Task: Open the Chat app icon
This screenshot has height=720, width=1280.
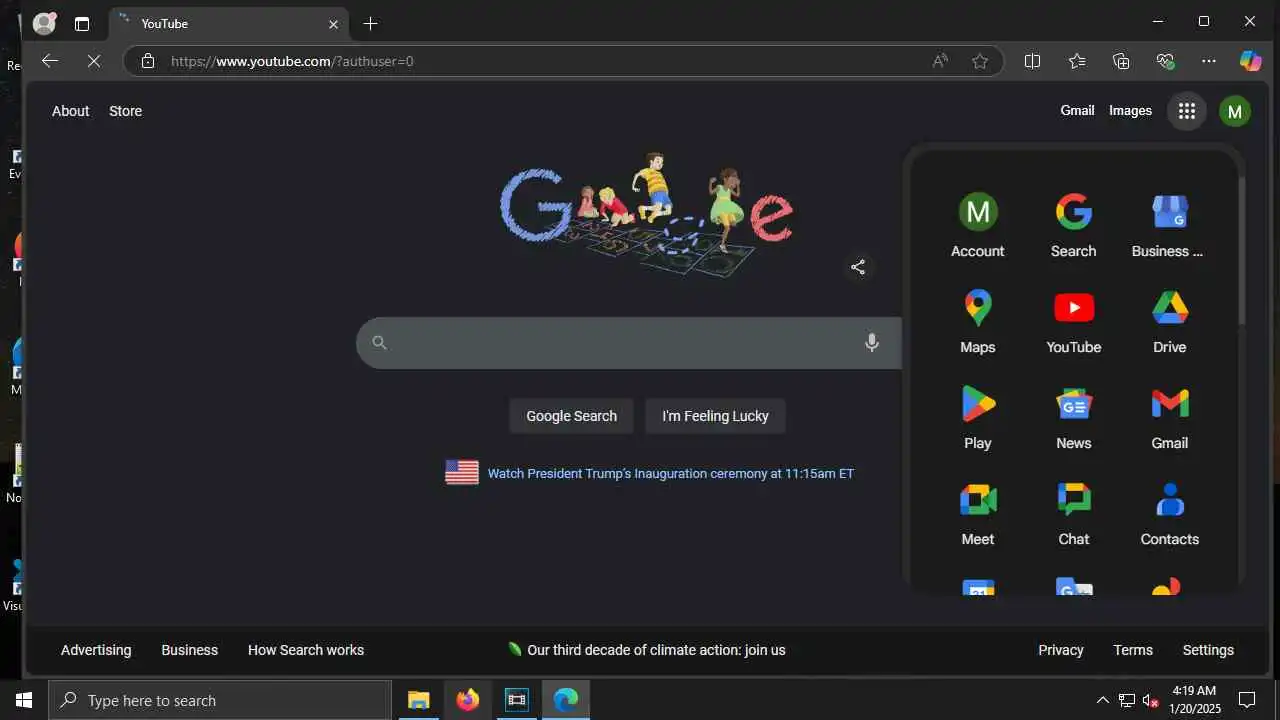Action: click(1073, 515)
